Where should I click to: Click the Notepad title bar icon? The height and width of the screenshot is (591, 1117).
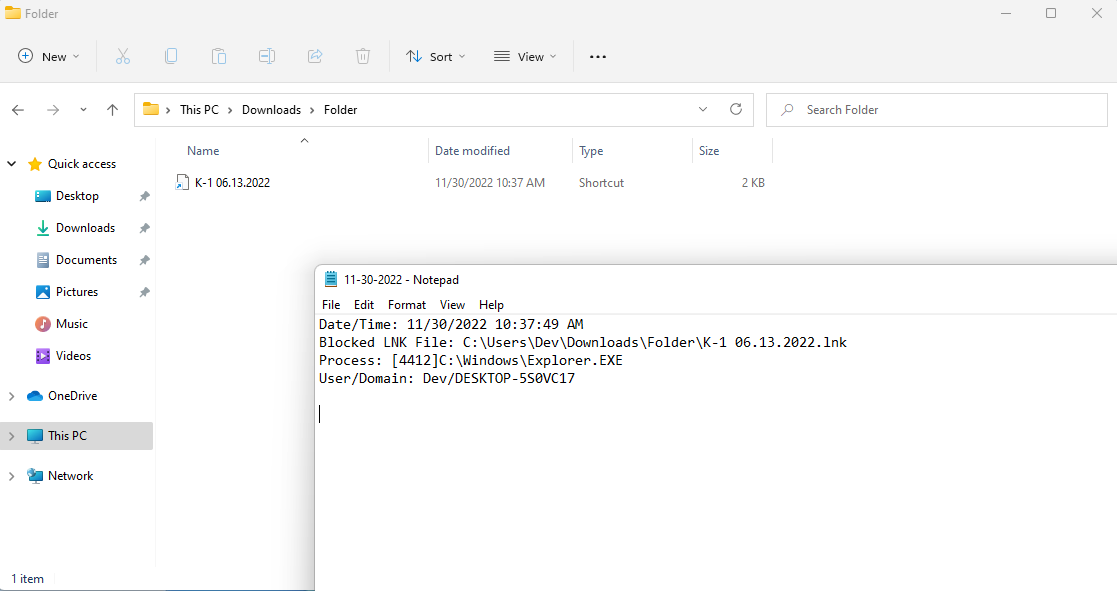pos(331,279)
